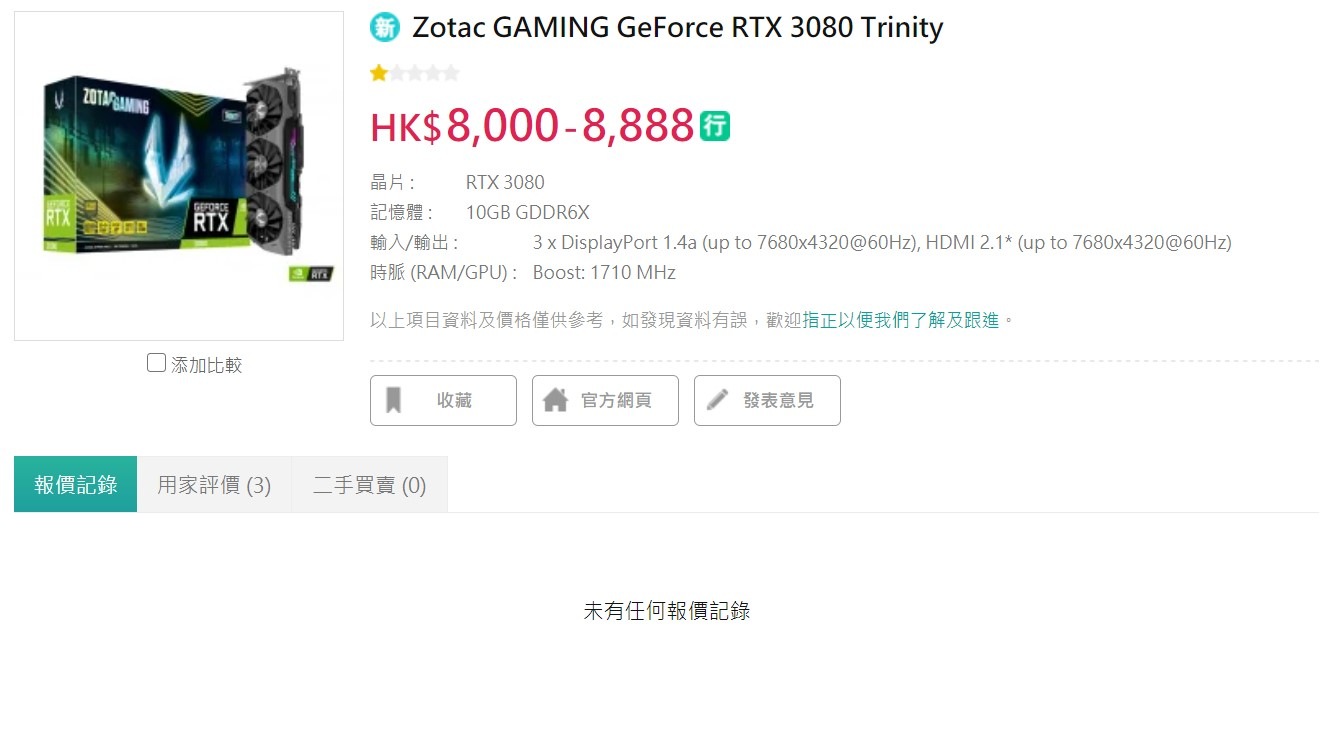The width and height of the screenshot is (1336, 750).
Task: Click the 未有任何報價記錄 message
Action: (x=667, y=611)
